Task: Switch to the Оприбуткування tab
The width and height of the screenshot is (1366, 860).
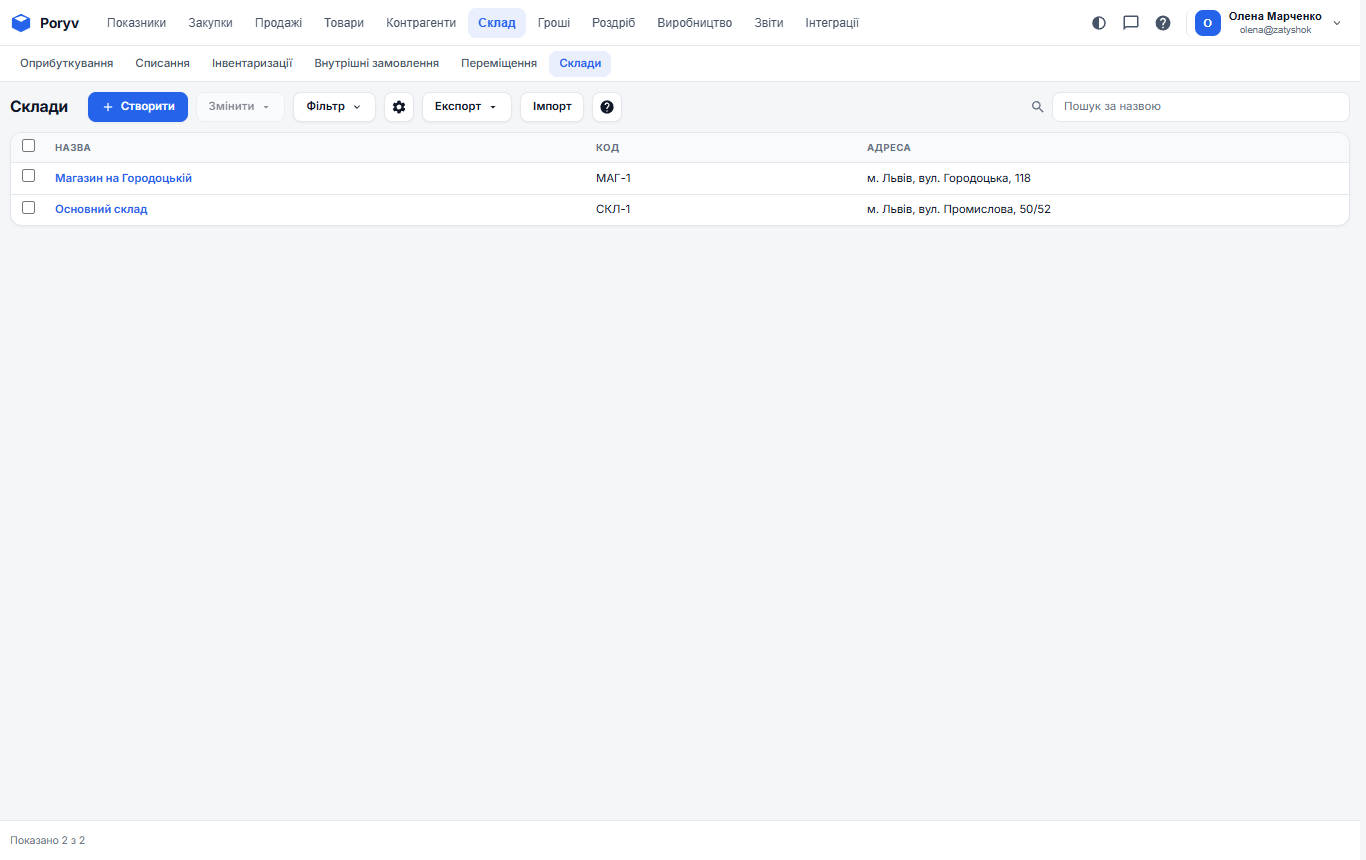Action: tap(67, 64)
